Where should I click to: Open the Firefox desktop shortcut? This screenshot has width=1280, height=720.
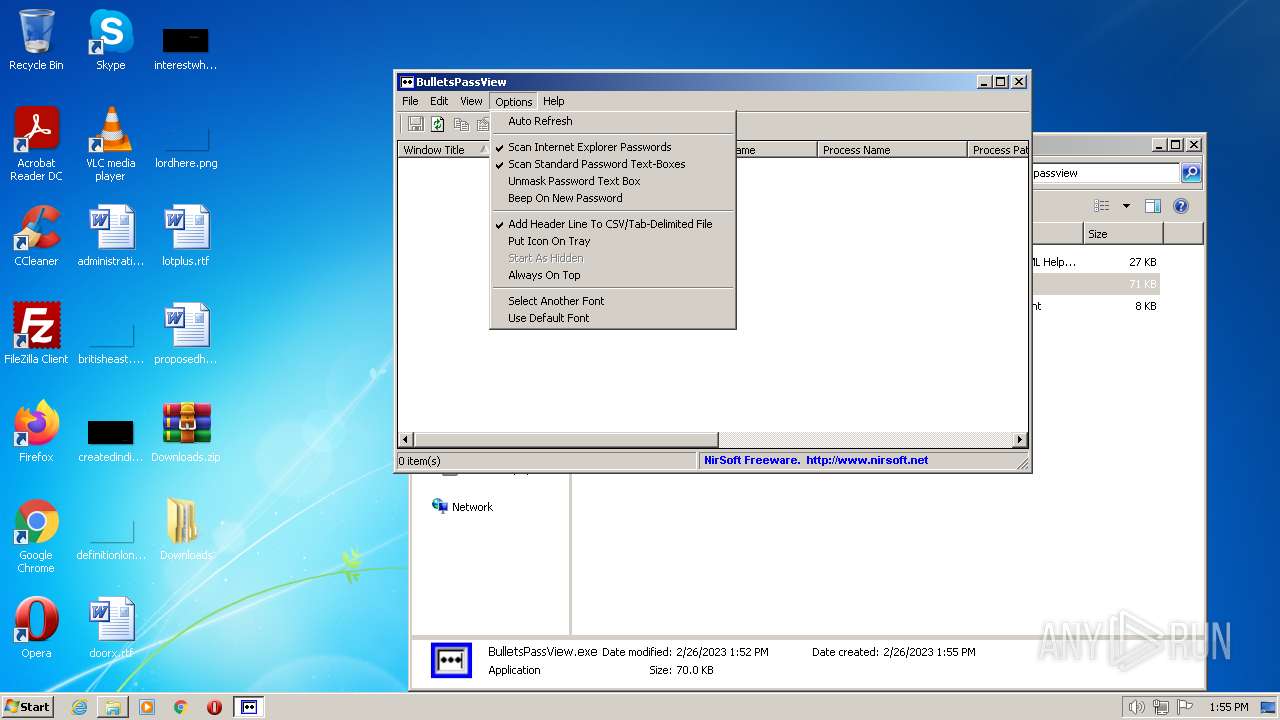[36, 432]
